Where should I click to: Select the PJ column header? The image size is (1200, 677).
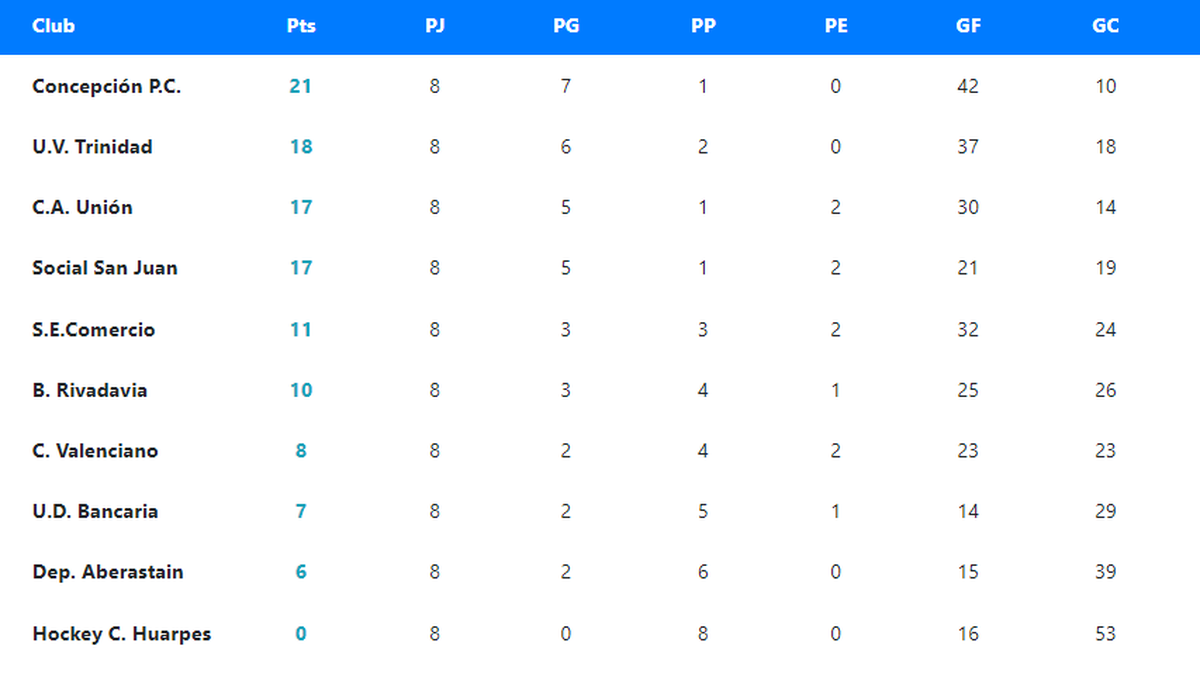pos(434,26)
